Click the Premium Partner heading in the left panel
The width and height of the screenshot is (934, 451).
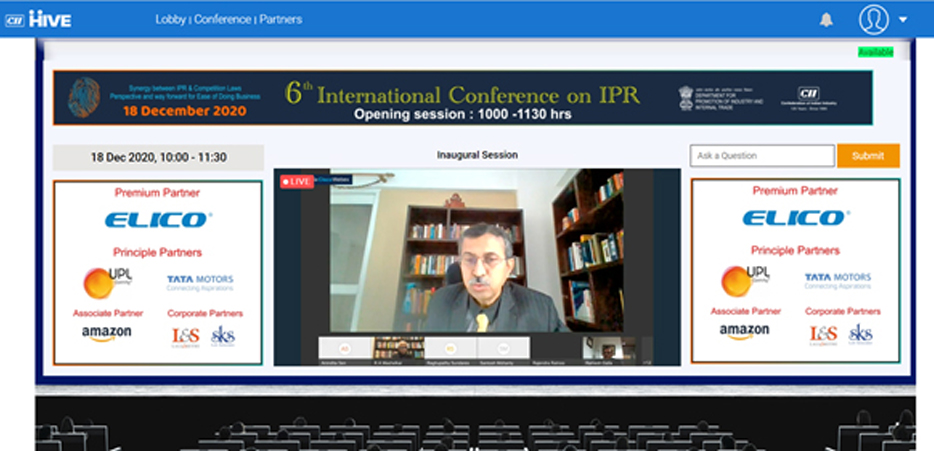point(157,193)
